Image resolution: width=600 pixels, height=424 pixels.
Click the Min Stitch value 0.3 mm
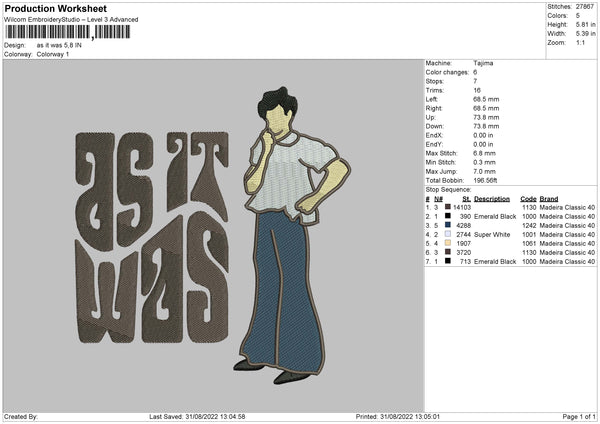point(484,162)
